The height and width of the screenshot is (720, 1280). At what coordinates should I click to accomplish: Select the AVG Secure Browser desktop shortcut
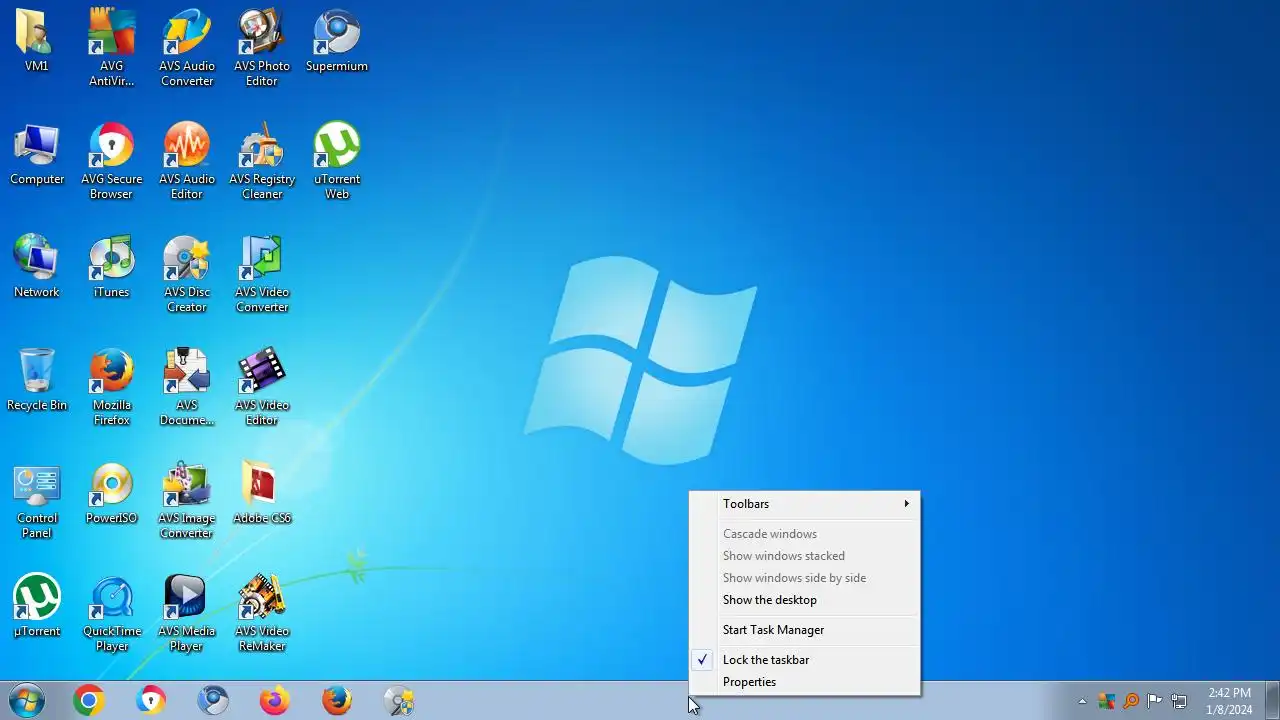click(112, 160)
